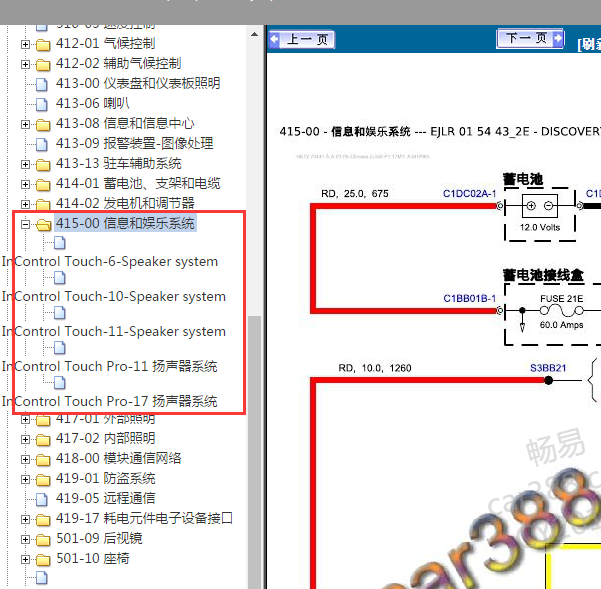Expand the 412-01 气候控制 folder
This screenshot has height=589, width=601.
click(25, 44)
